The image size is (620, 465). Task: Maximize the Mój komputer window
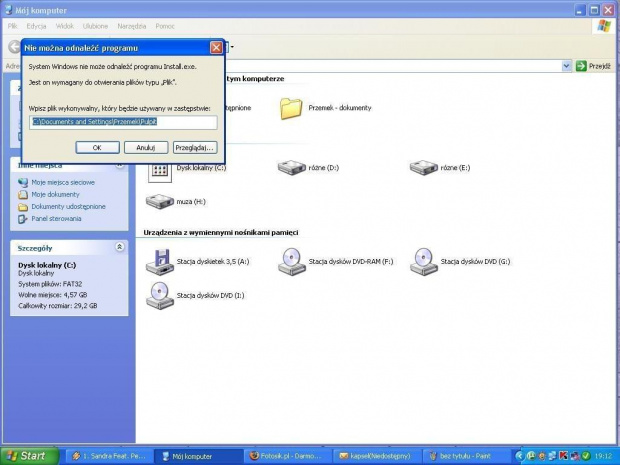coord(594,10)
